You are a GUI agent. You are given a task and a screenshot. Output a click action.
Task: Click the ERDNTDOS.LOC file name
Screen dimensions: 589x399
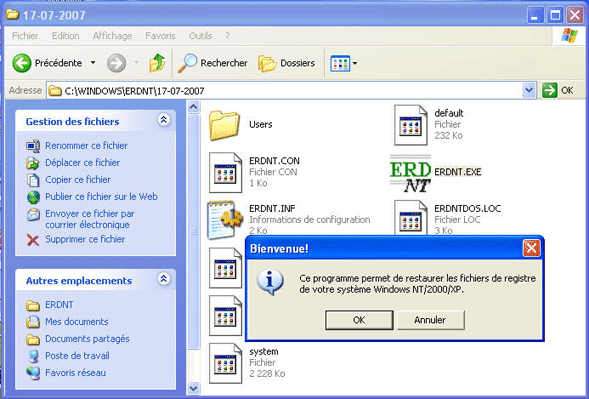point(468,209)
